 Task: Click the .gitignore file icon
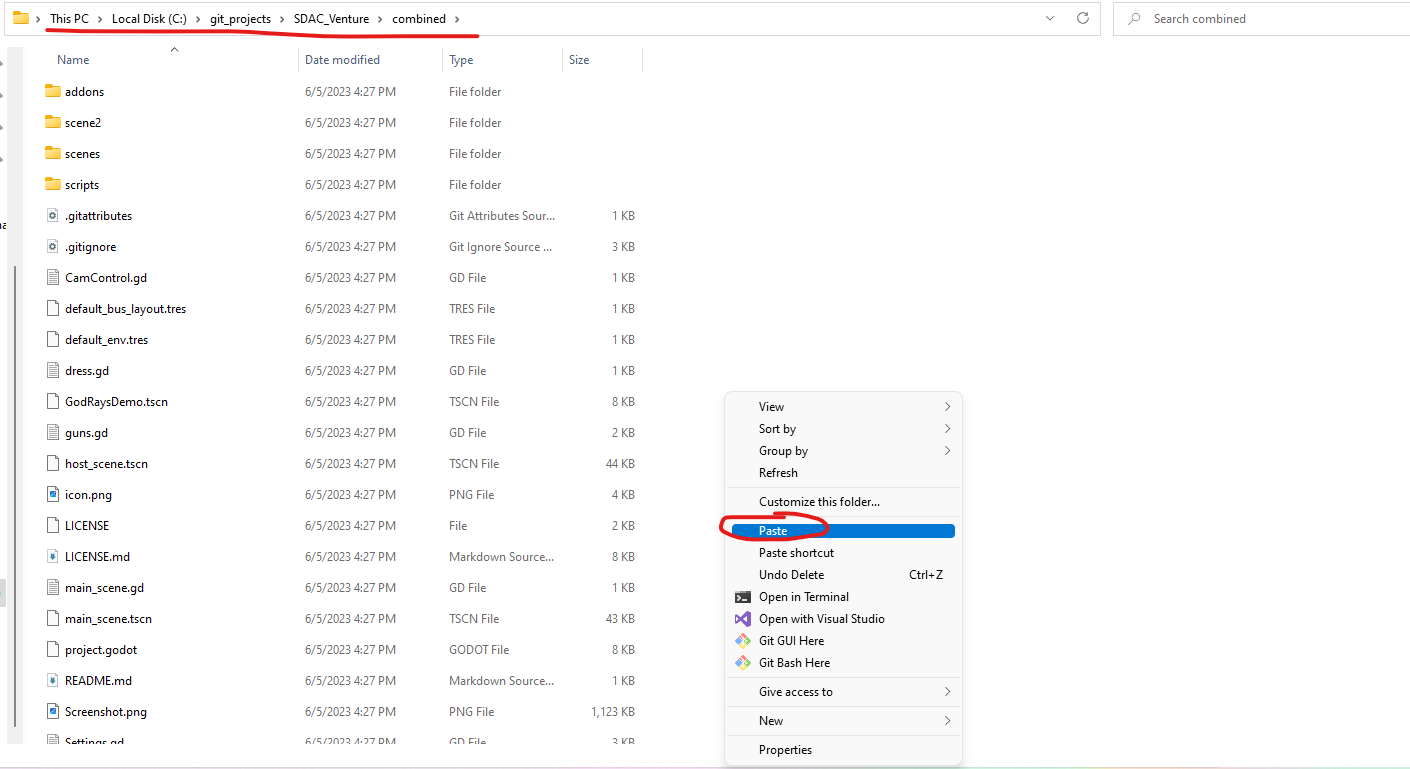(53, 246)
